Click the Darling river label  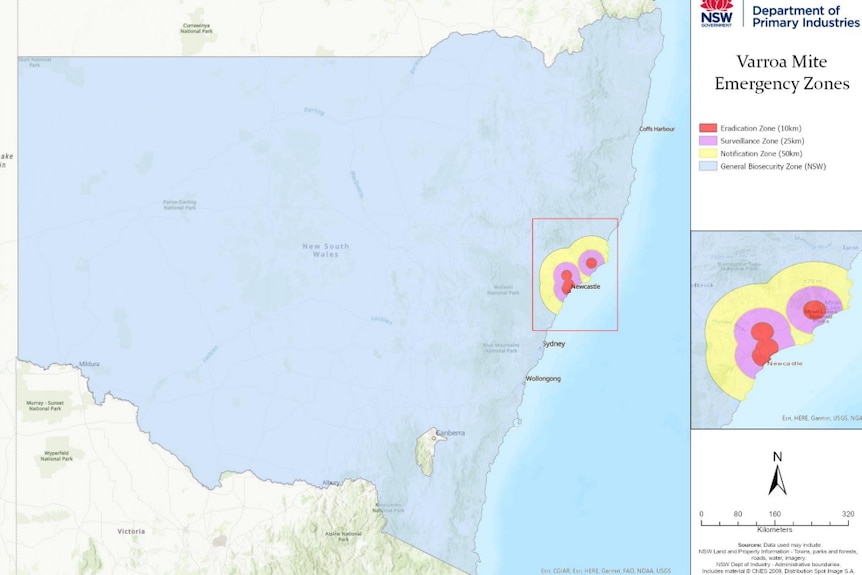tap(314, 112)
